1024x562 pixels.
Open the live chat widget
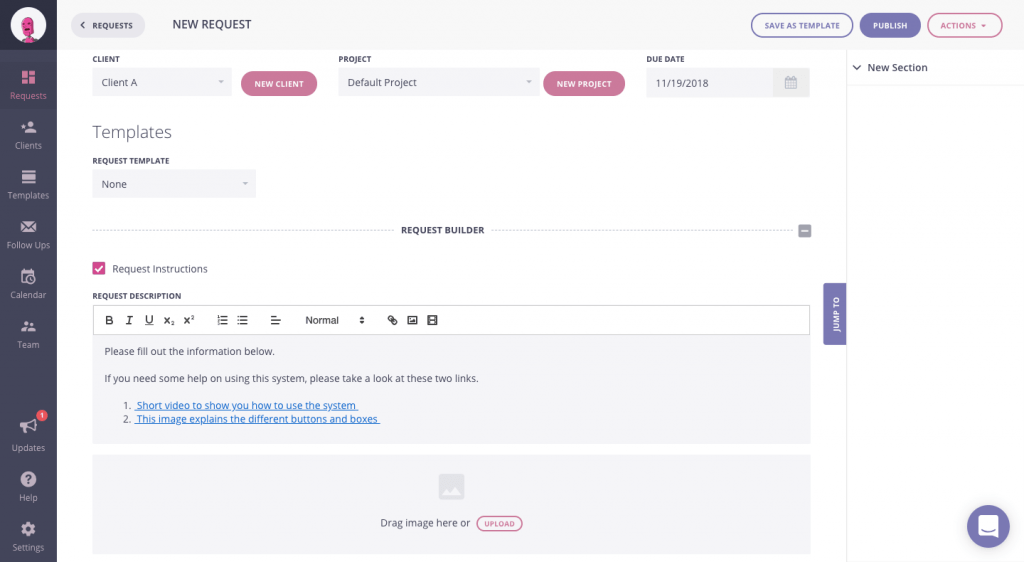[988, 526]
